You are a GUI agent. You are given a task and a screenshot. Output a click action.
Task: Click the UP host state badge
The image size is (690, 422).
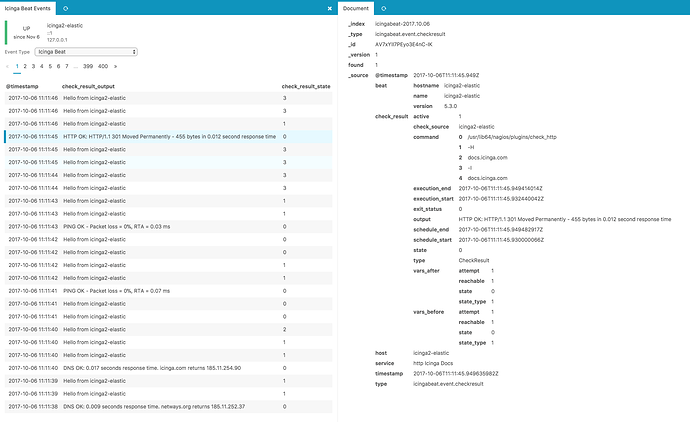click(26, 29)
